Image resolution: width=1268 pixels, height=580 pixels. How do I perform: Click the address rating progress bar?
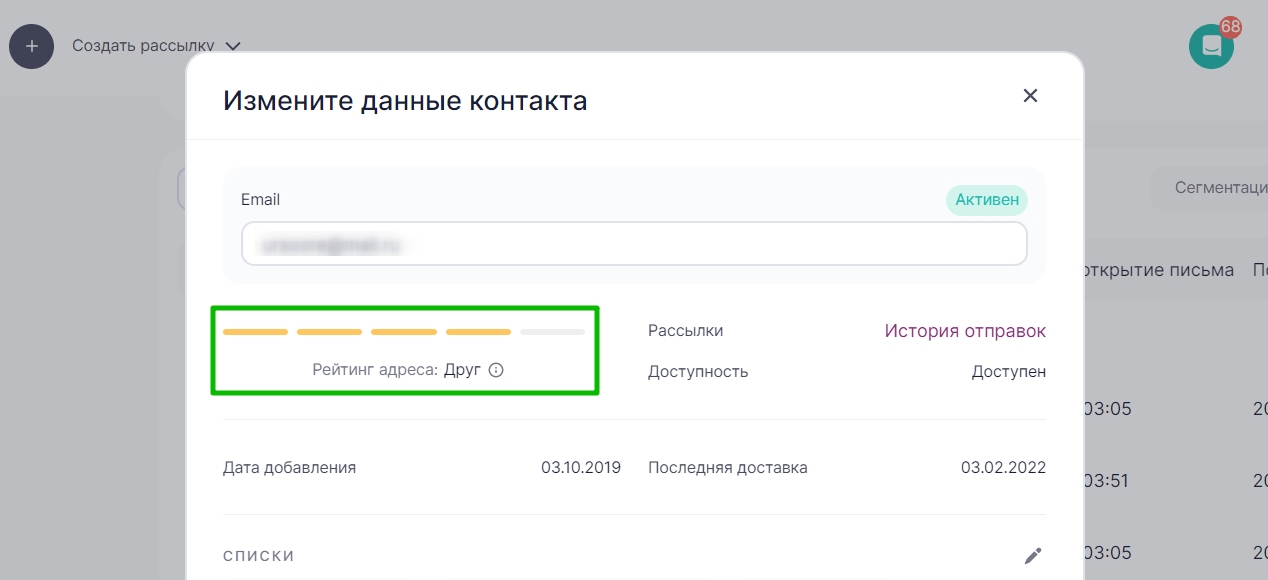tap(404, 331)
